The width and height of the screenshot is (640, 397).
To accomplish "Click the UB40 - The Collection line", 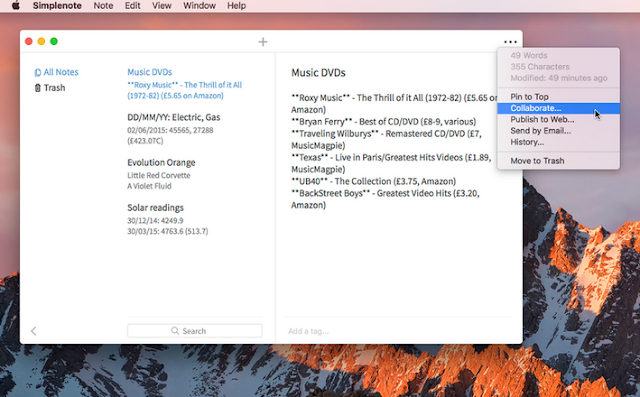I will [373, 181].
